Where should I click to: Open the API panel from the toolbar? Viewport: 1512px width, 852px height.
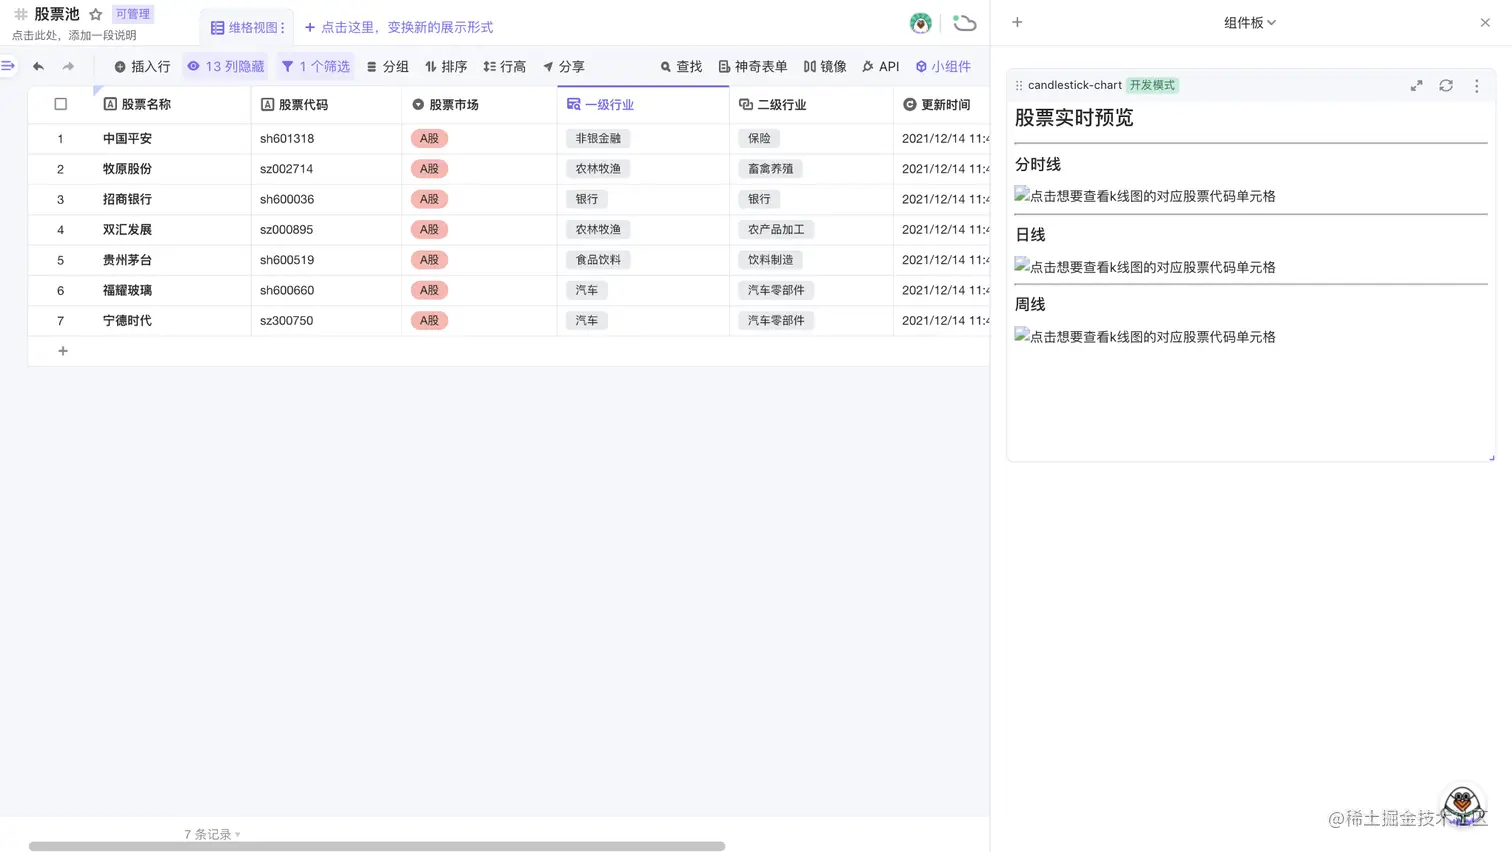pos(880,66)
